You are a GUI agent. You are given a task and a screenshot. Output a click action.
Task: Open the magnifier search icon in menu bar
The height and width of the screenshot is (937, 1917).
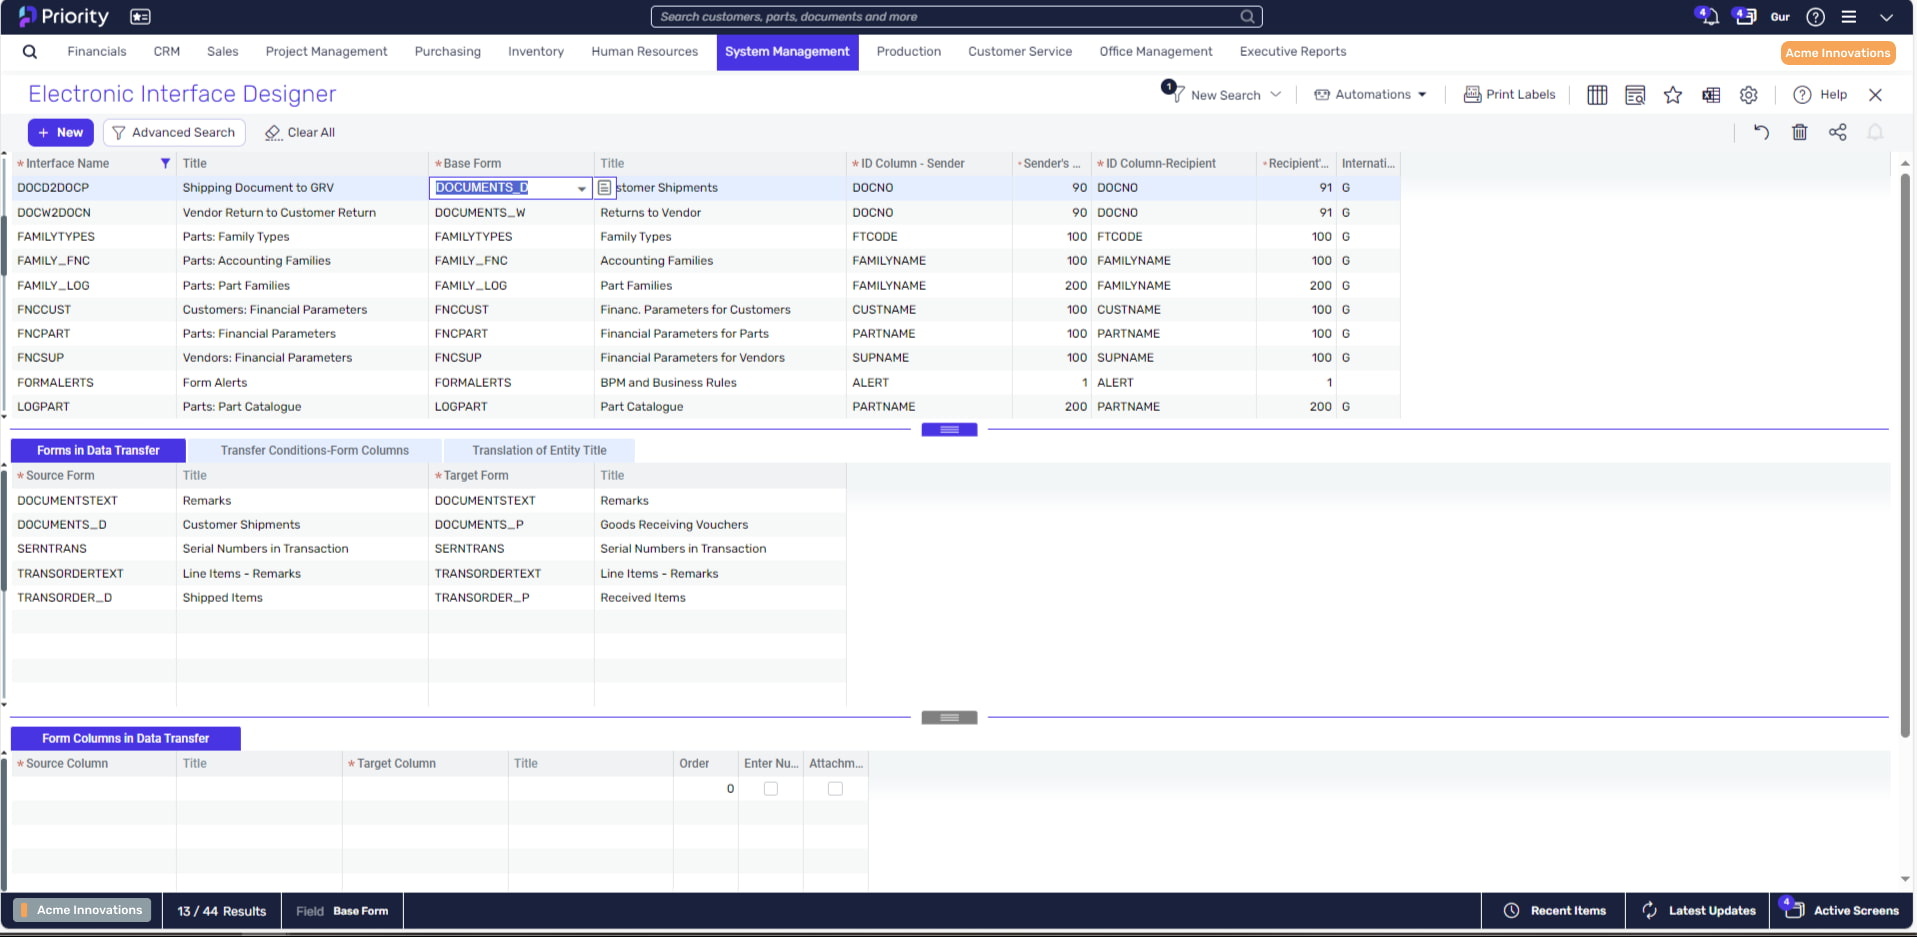(30, 52)
